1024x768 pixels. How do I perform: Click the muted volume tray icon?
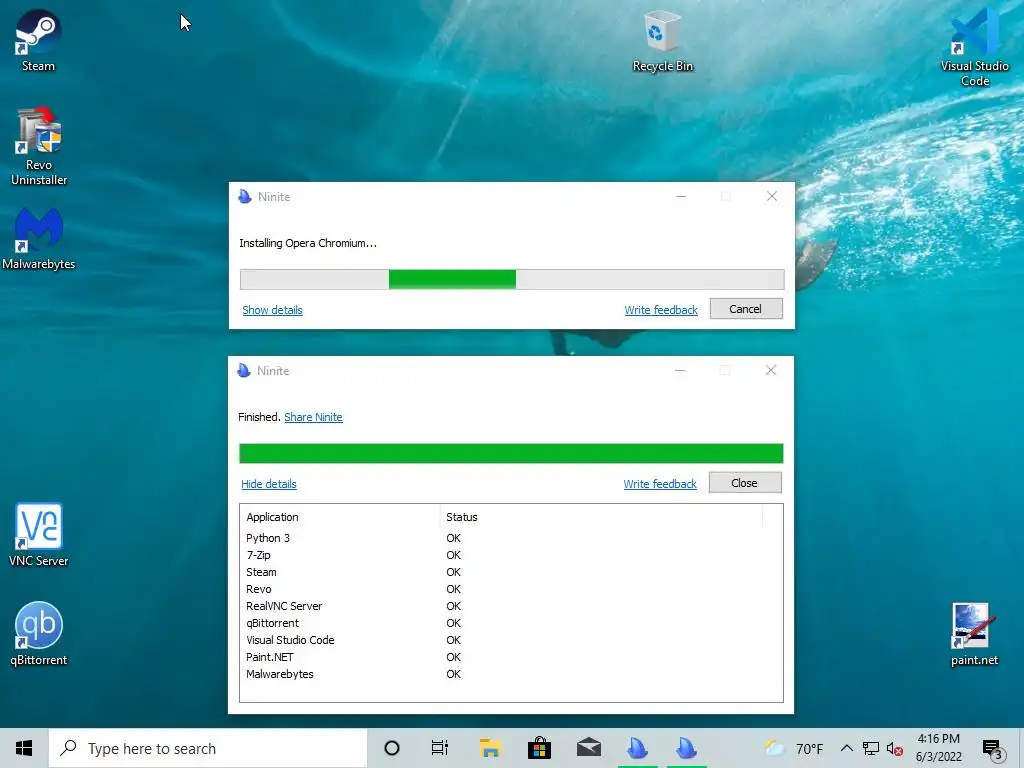click(x=895, y=748)
